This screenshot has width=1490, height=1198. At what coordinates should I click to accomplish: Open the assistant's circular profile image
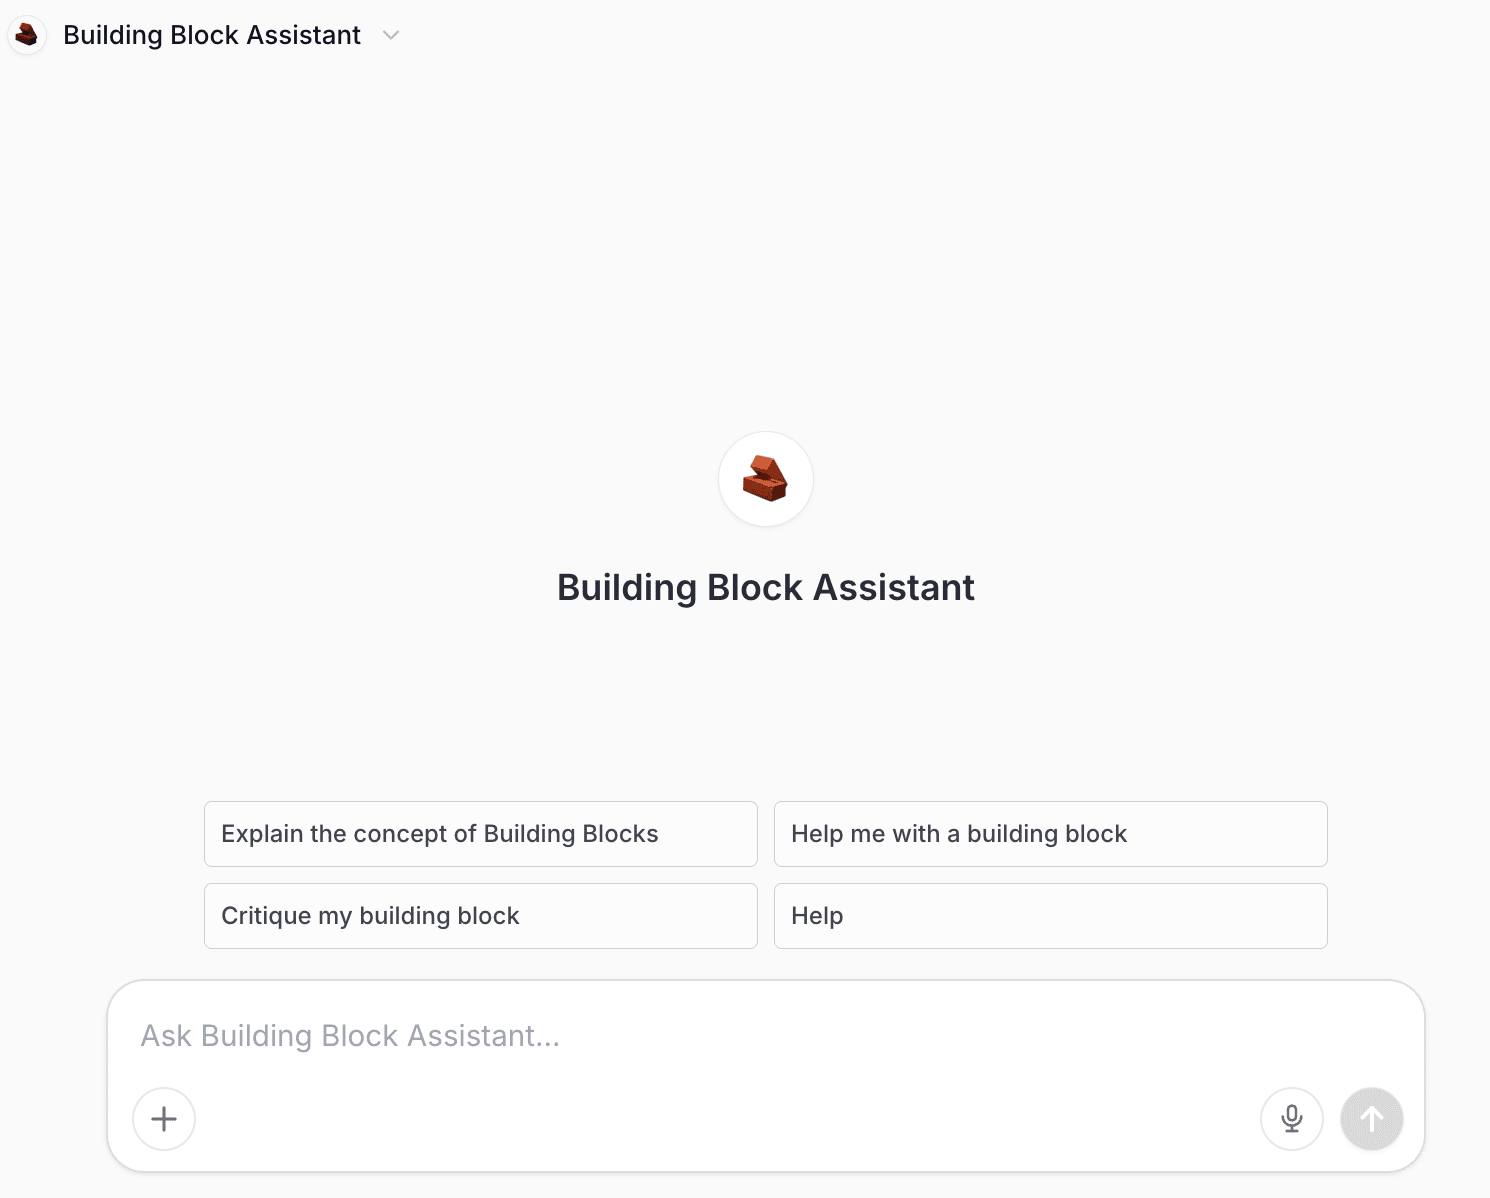point(766,479)
